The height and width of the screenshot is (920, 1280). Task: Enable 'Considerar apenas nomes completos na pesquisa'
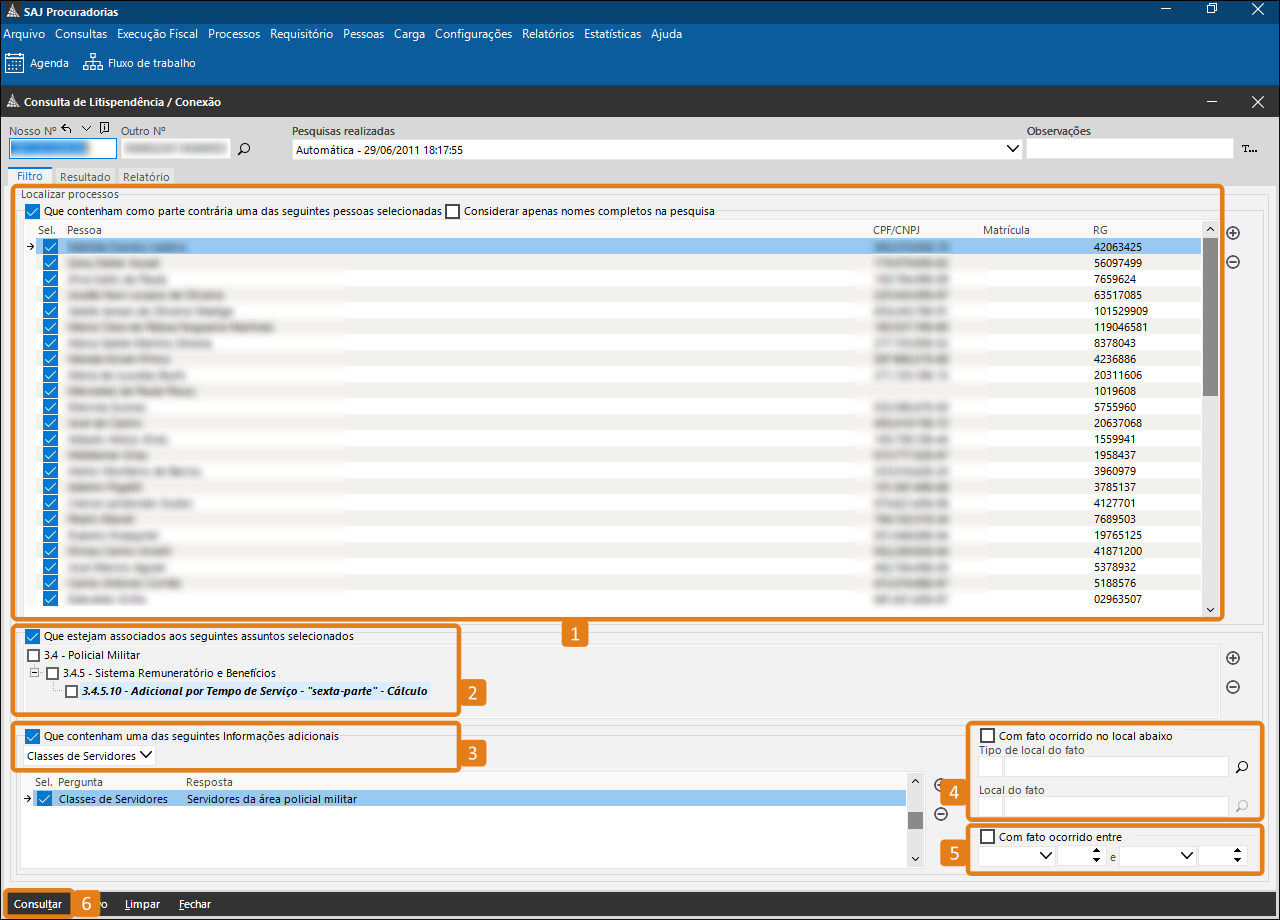(x=453, y=211)
